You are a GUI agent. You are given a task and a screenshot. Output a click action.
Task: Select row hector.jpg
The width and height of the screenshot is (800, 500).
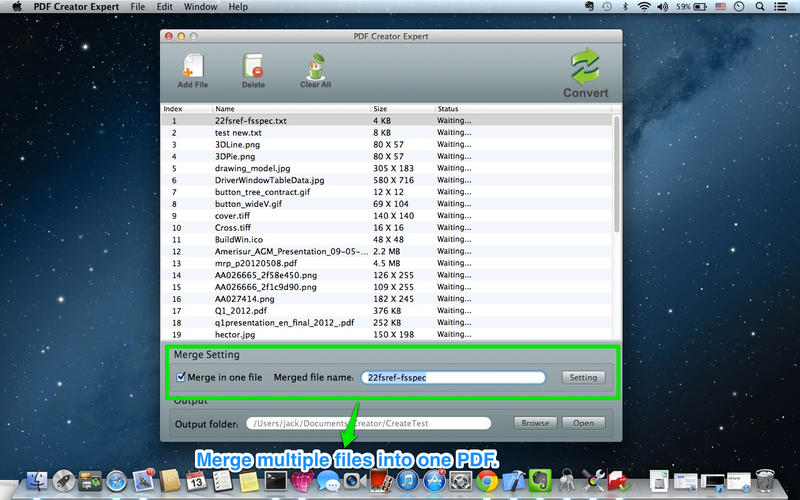click(x=387, y=335)
